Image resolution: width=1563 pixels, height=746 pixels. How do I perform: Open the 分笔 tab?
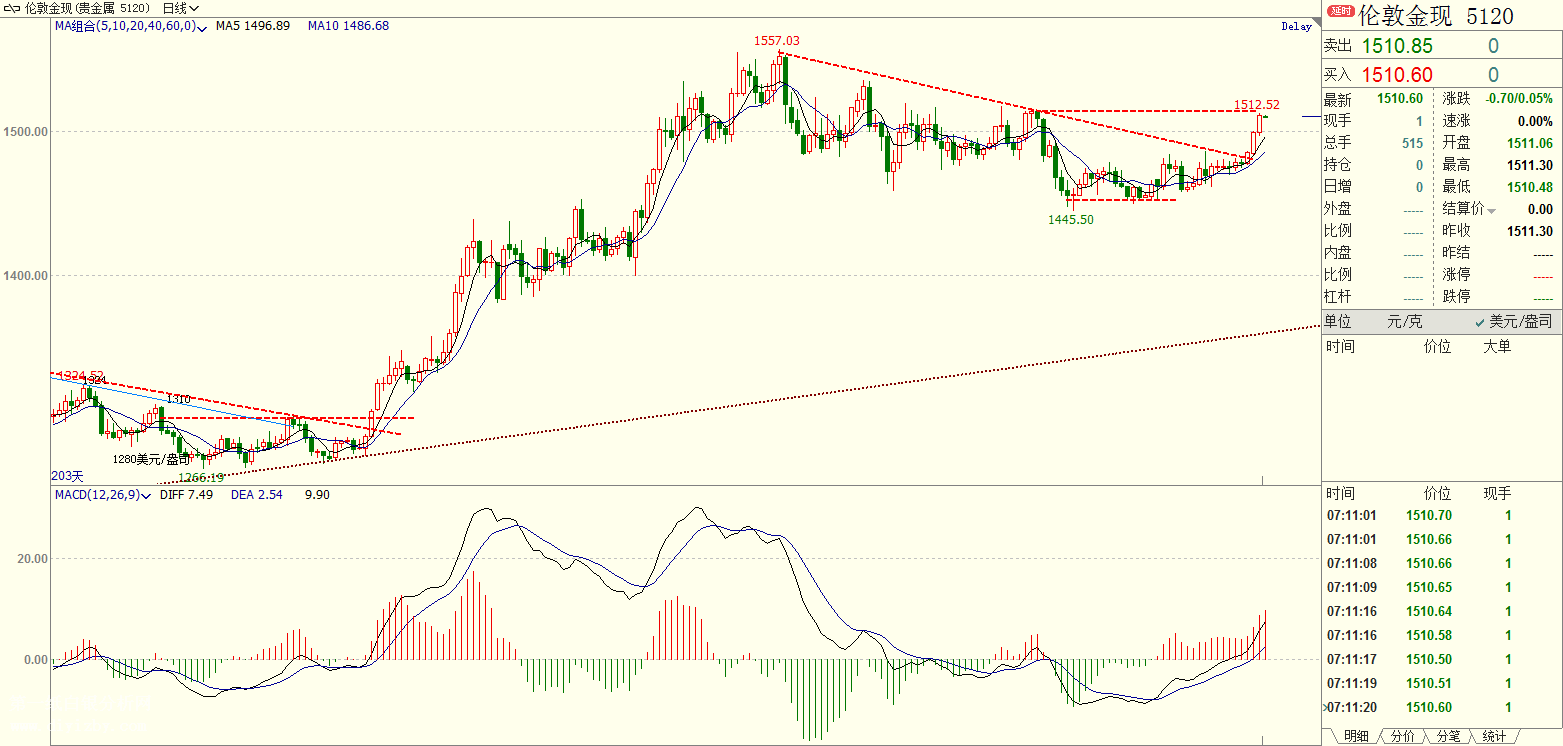(1447, 736)
